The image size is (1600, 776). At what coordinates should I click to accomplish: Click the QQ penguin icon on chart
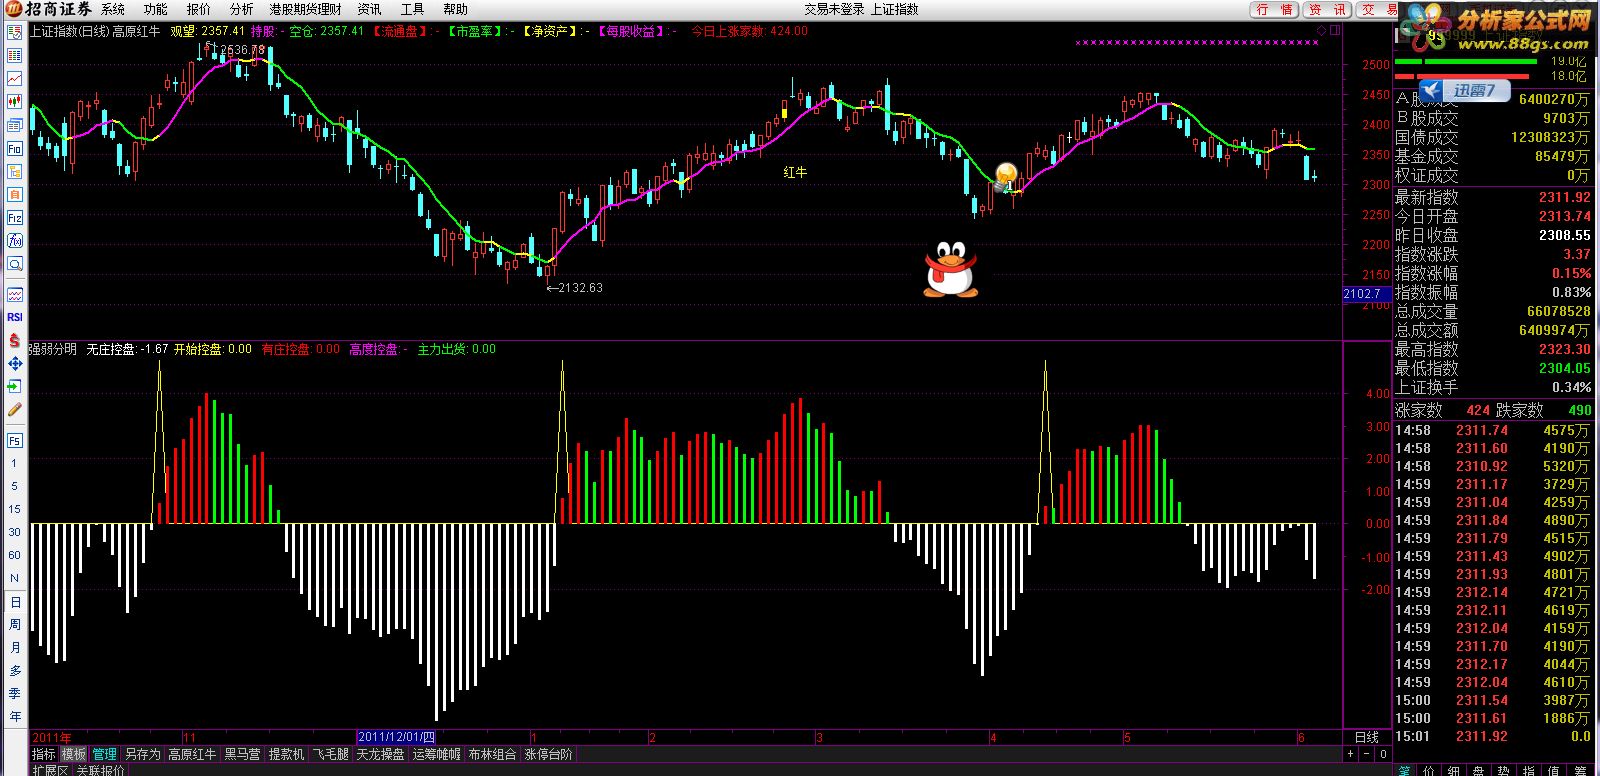coord(950,269)
